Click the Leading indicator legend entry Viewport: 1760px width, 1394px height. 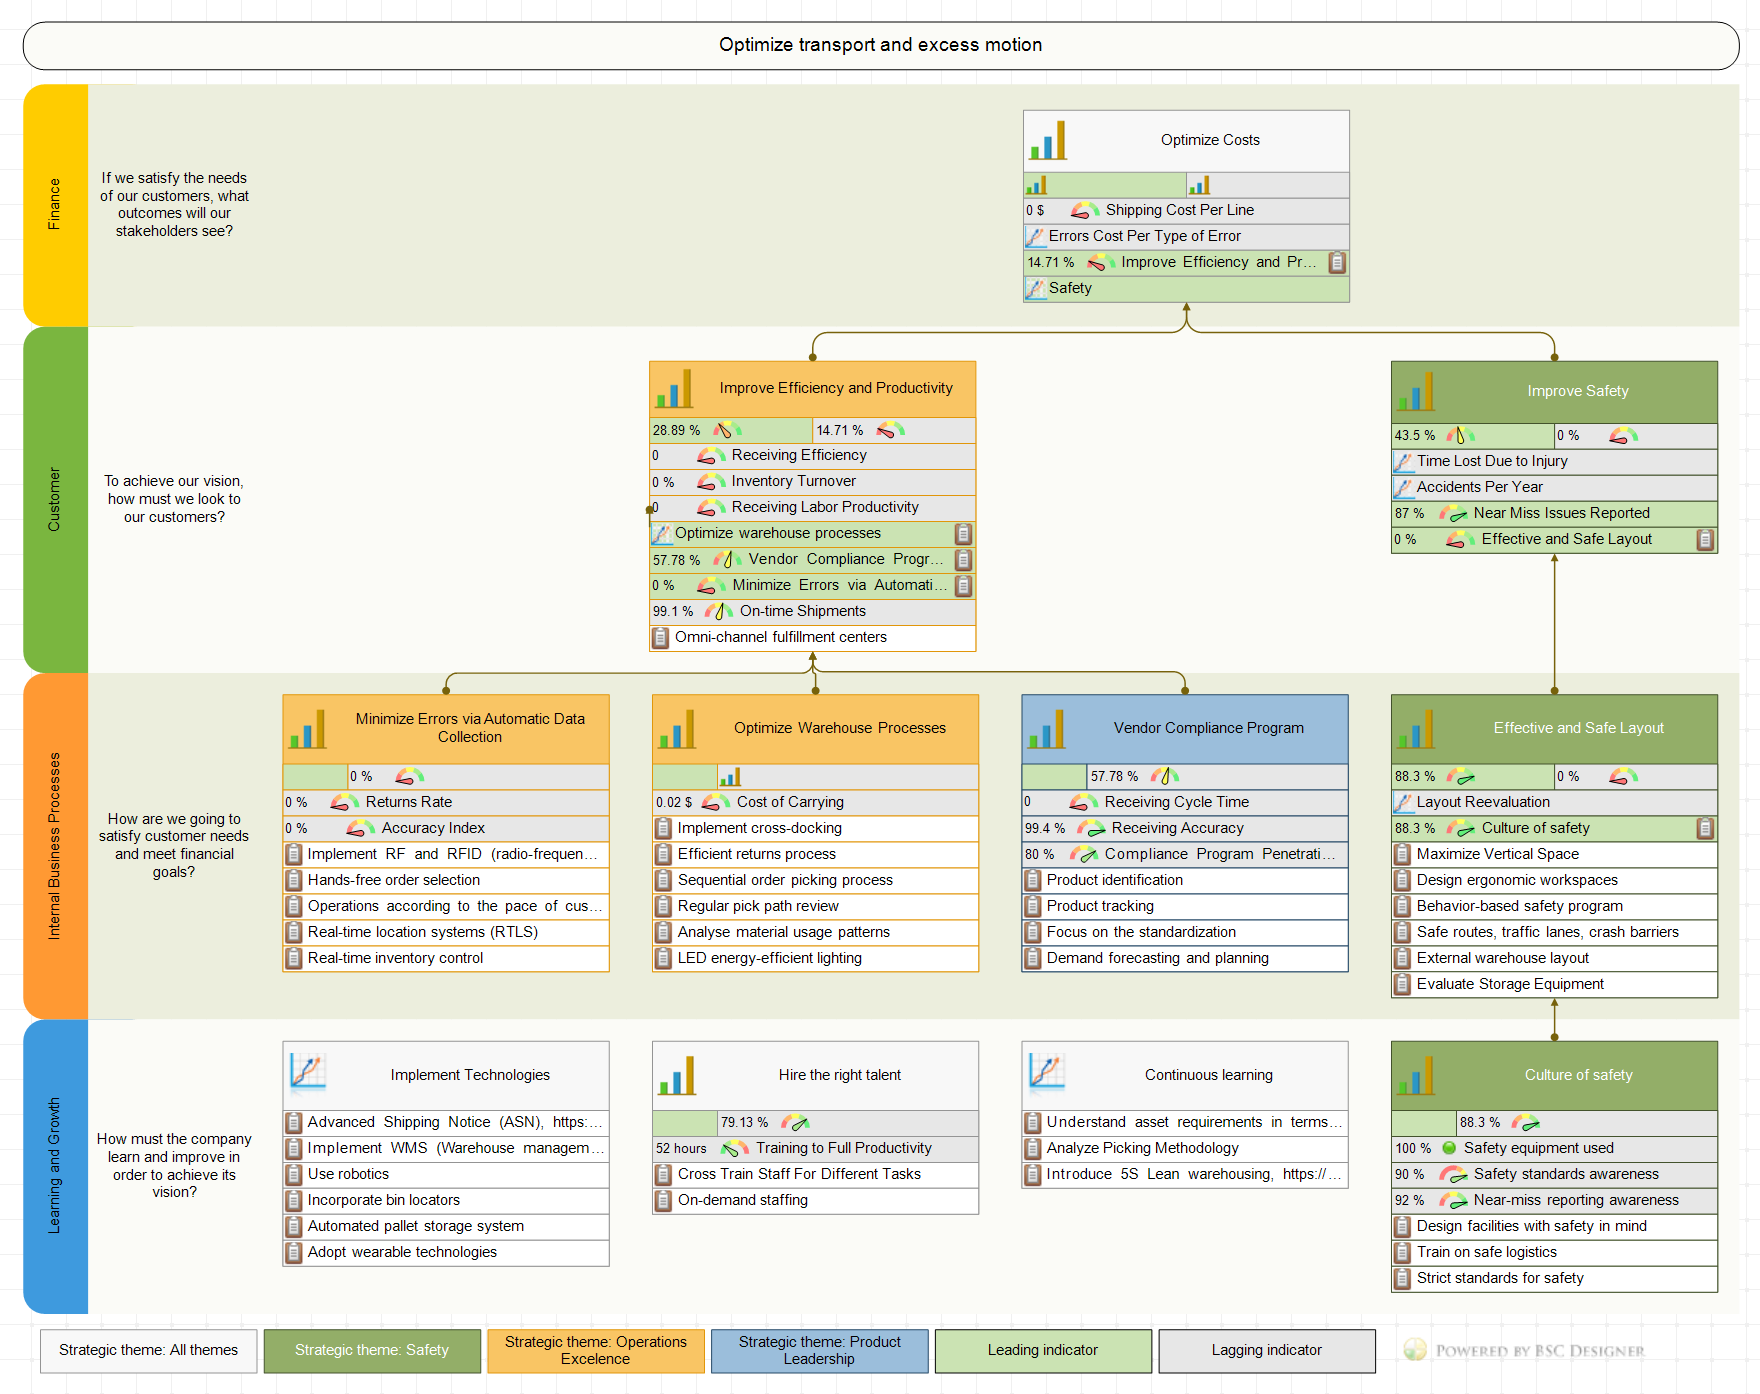click(x=1043, y=1351)
